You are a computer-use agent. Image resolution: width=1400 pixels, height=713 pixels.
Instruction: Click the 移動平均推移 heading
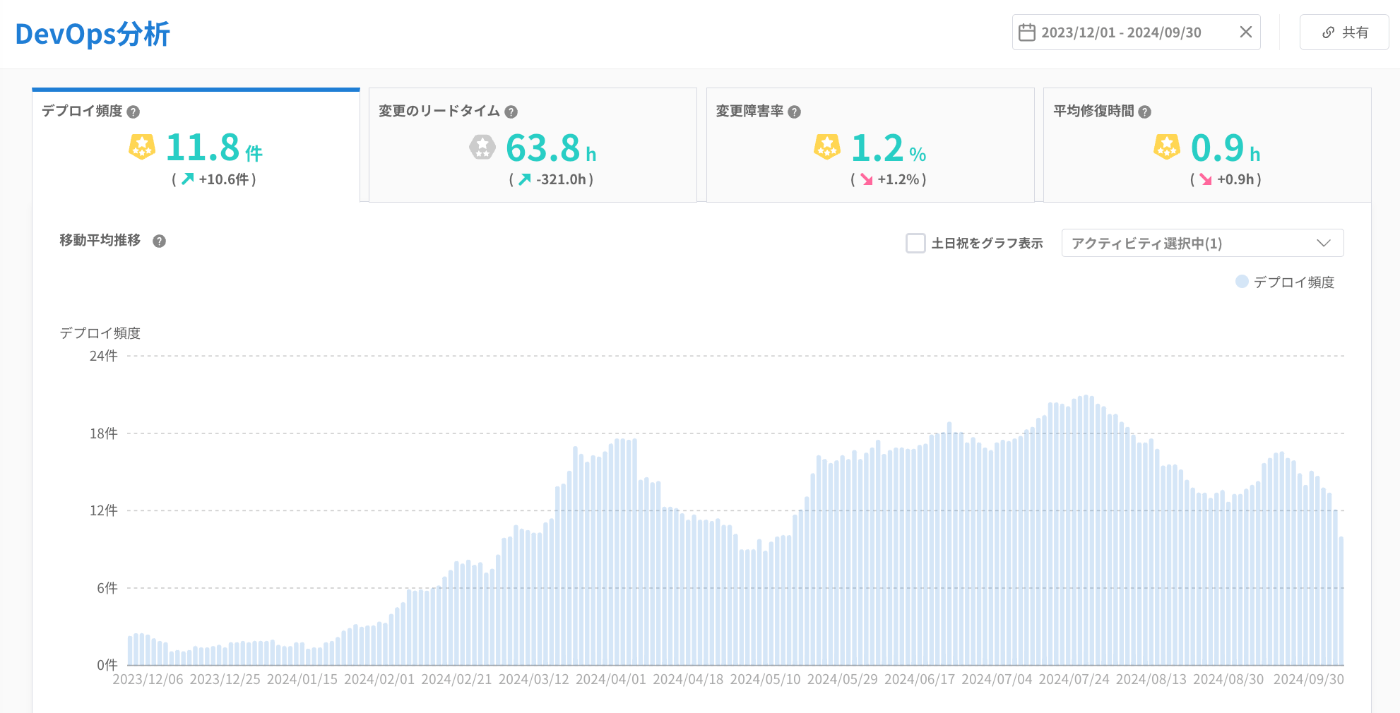click(100, 241)
